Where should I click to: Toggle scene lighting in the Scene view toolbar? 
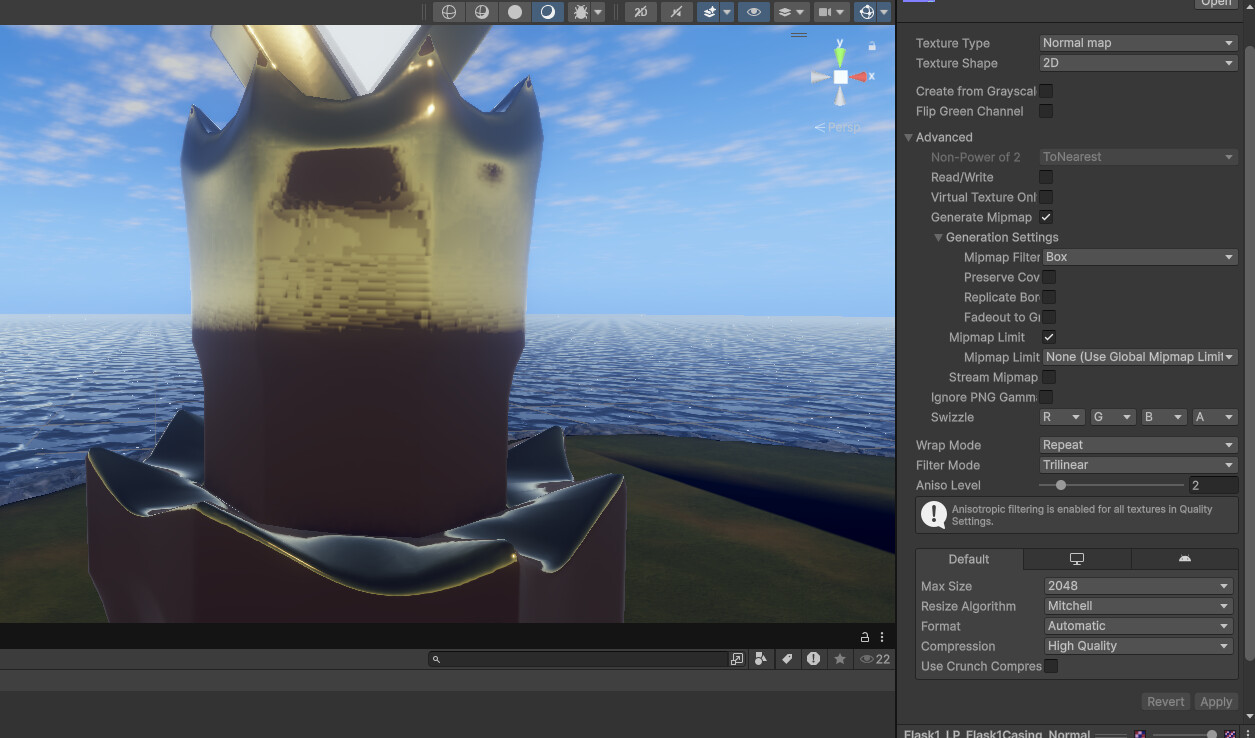coord(548,12)
